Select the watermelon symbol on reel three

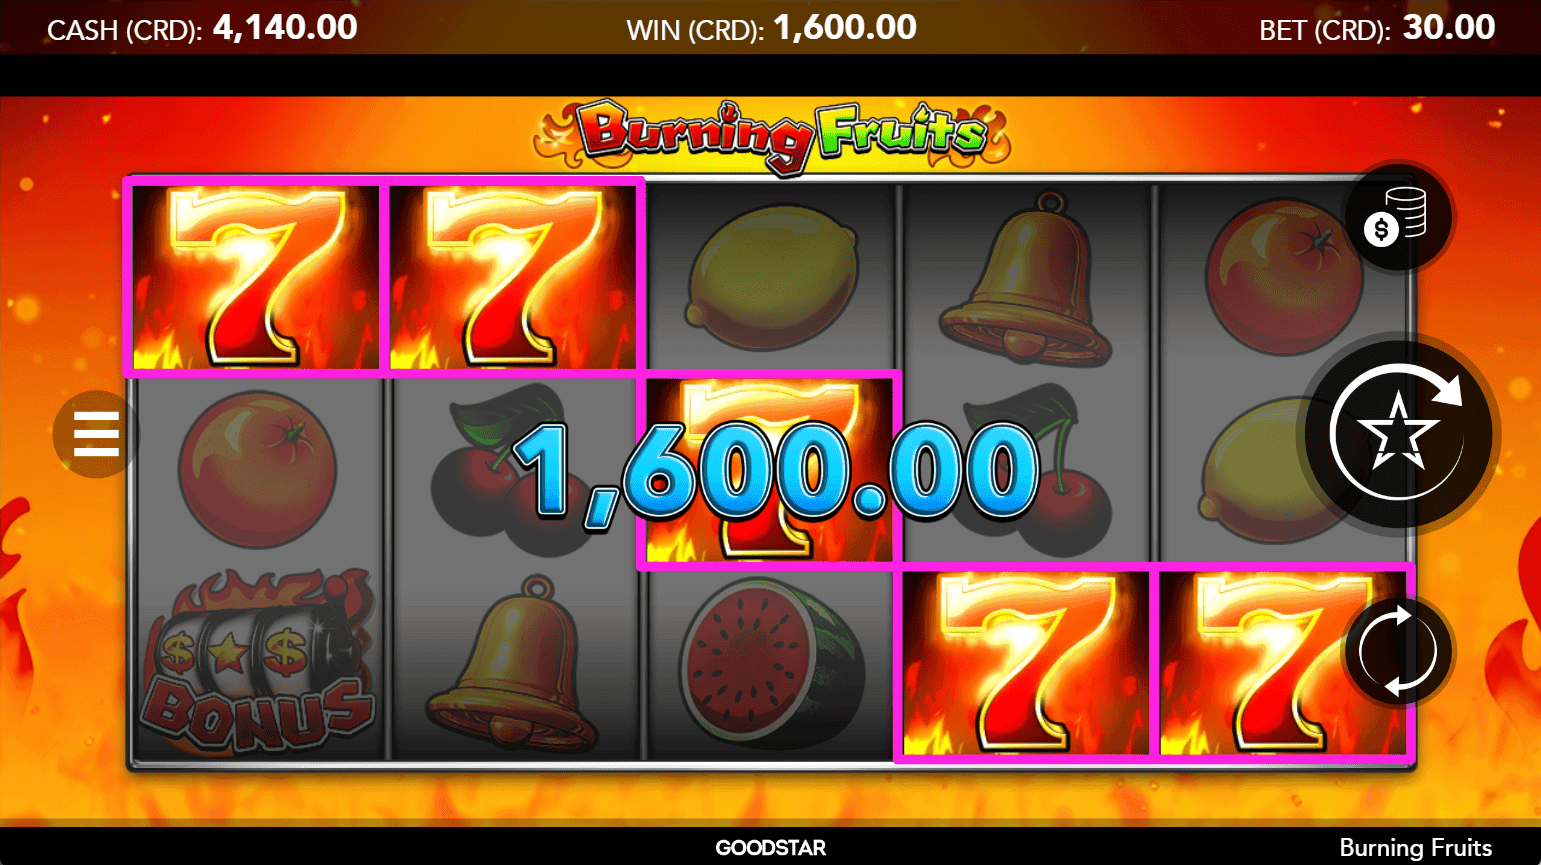coord(769,662)
